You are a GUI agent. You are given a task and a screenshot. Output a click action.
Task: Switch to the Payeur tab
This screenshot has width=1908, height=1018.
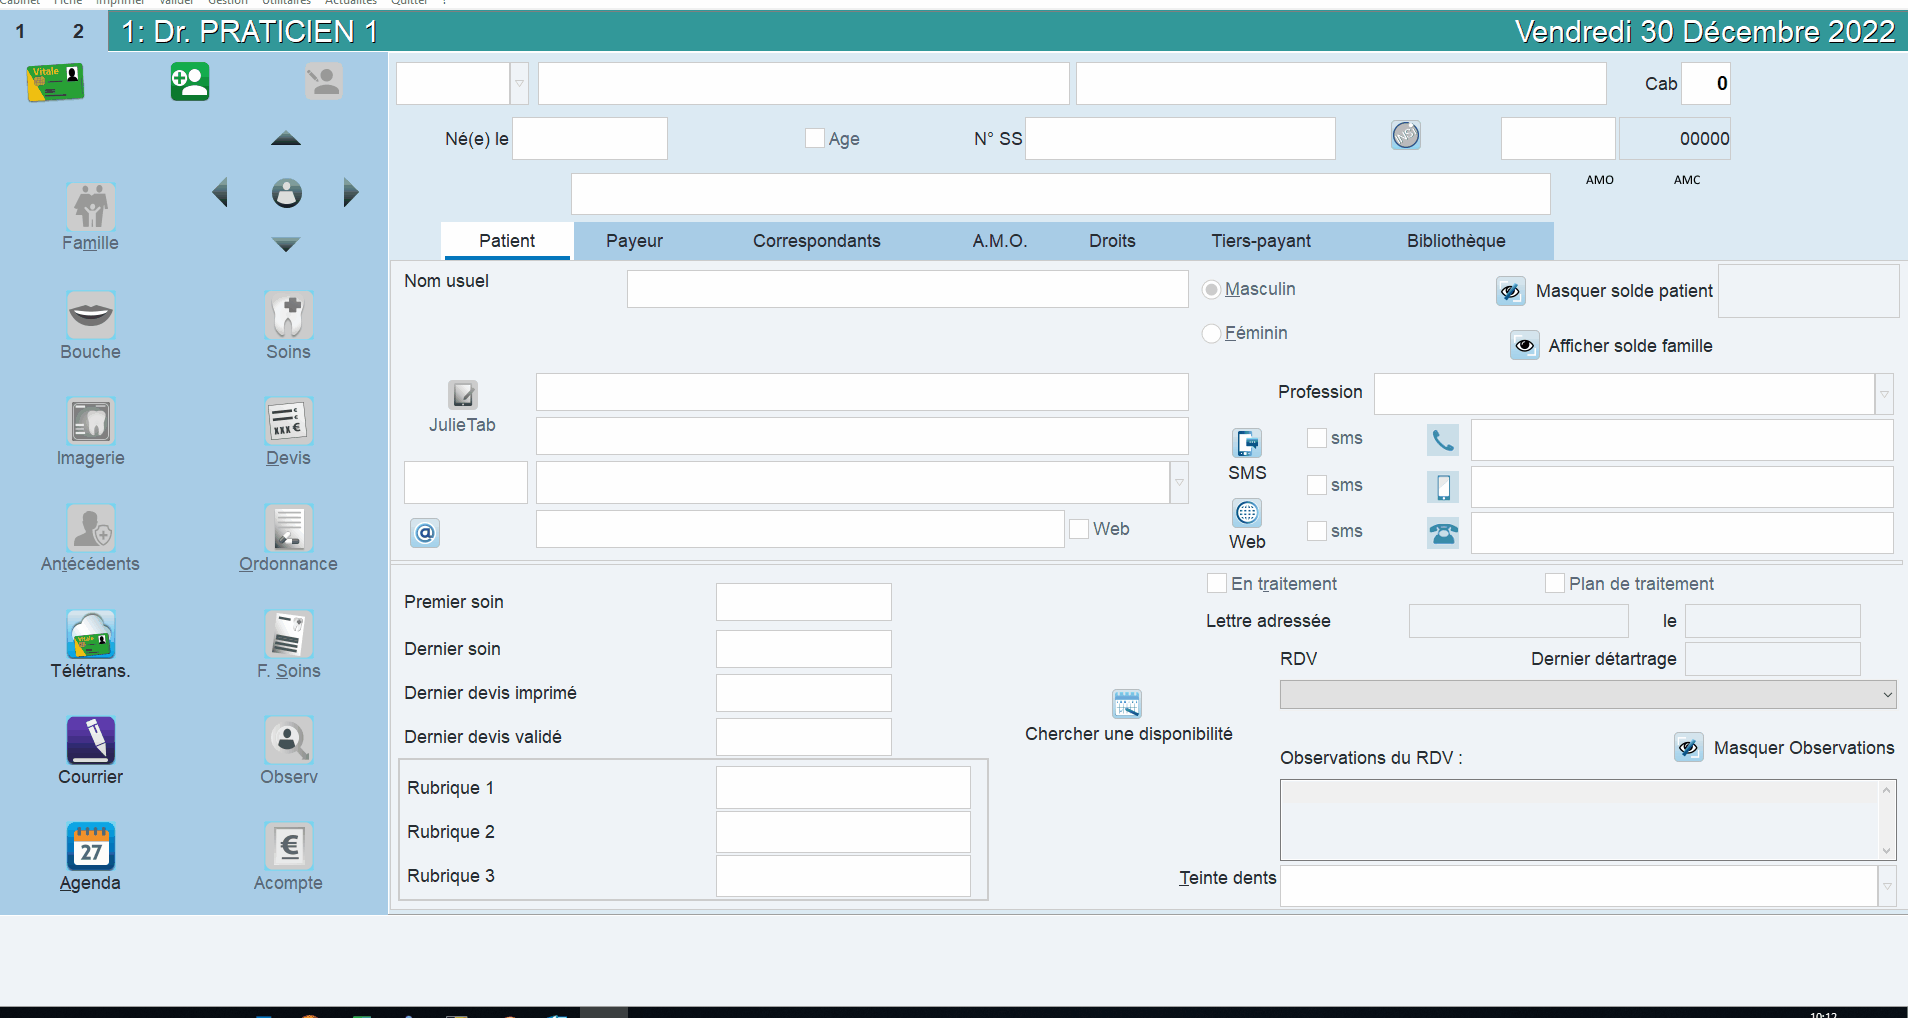(634, 241)
